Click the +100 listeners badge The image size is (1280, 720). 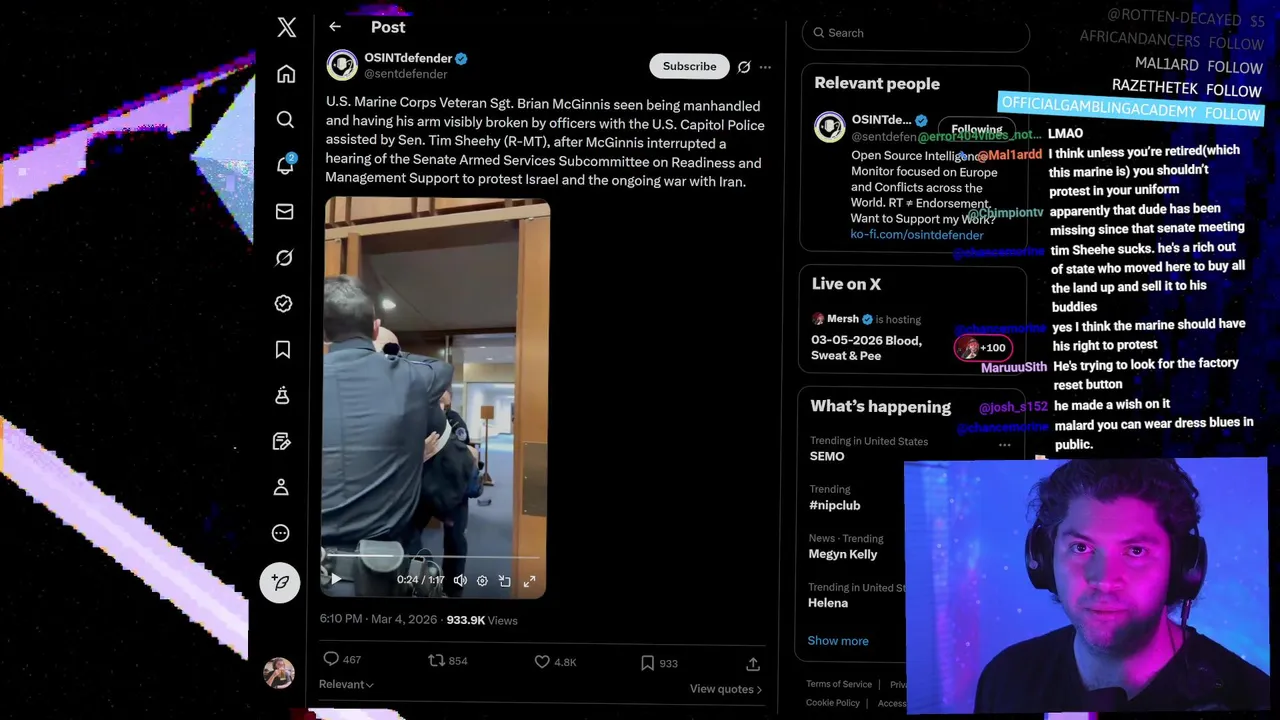click(983, 348)
